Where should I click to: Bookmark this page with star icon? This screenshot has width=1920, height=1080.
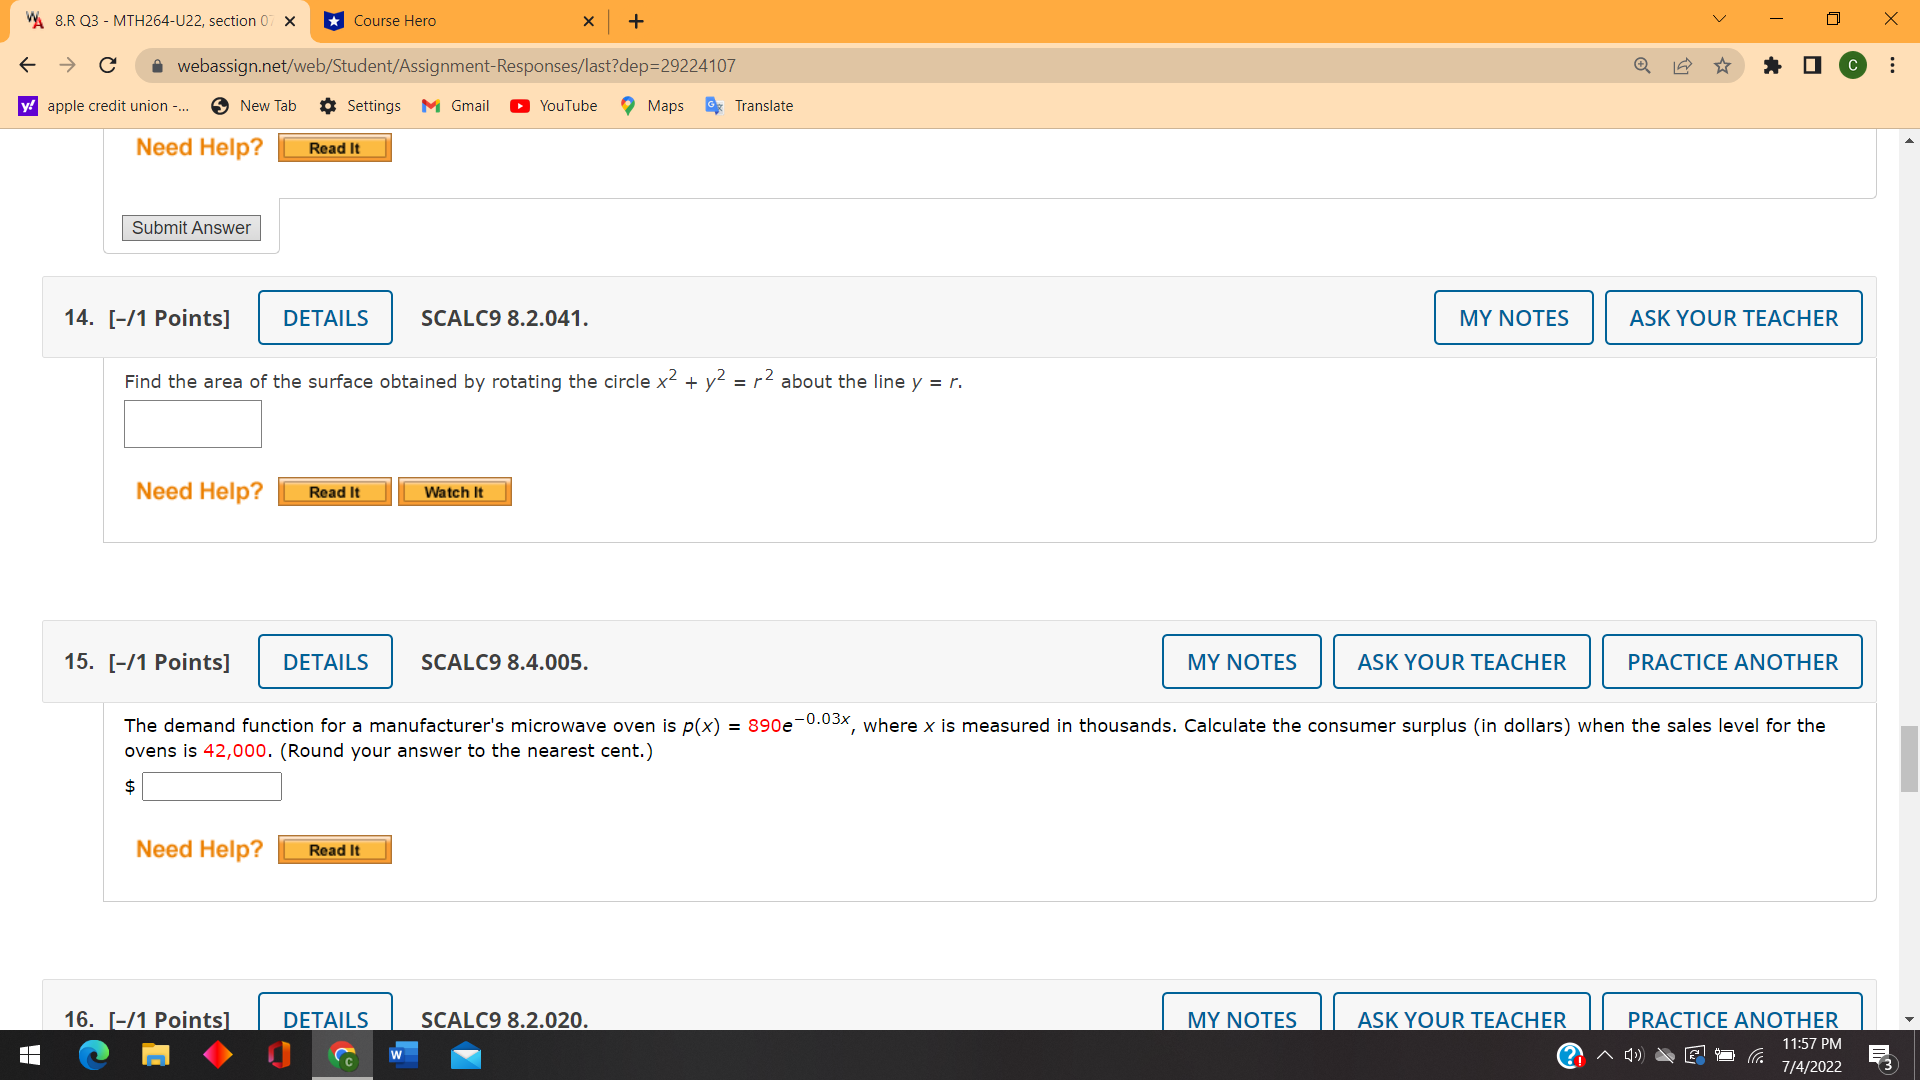(x=1722, y=66)
